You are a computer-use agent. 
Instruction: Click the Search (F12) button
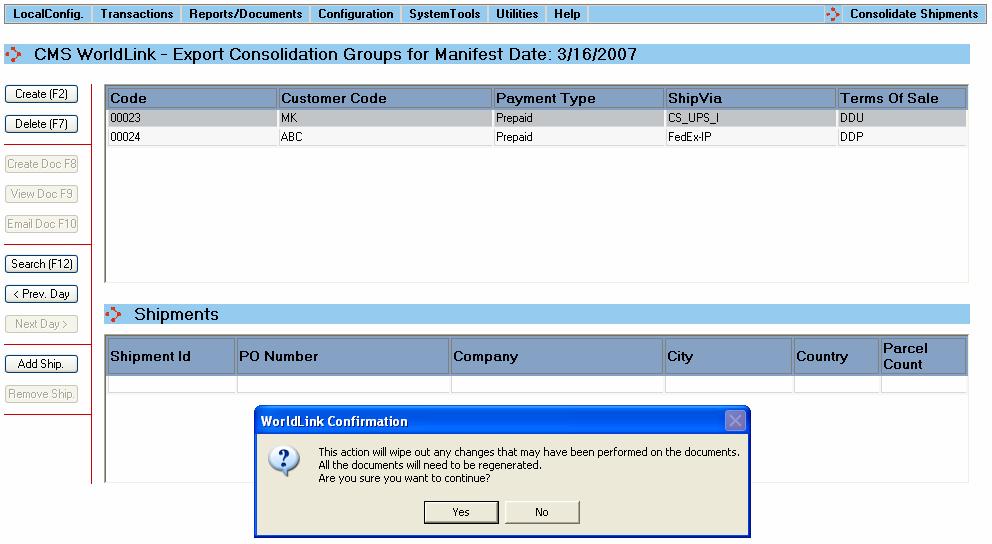[x=42, y=264]
